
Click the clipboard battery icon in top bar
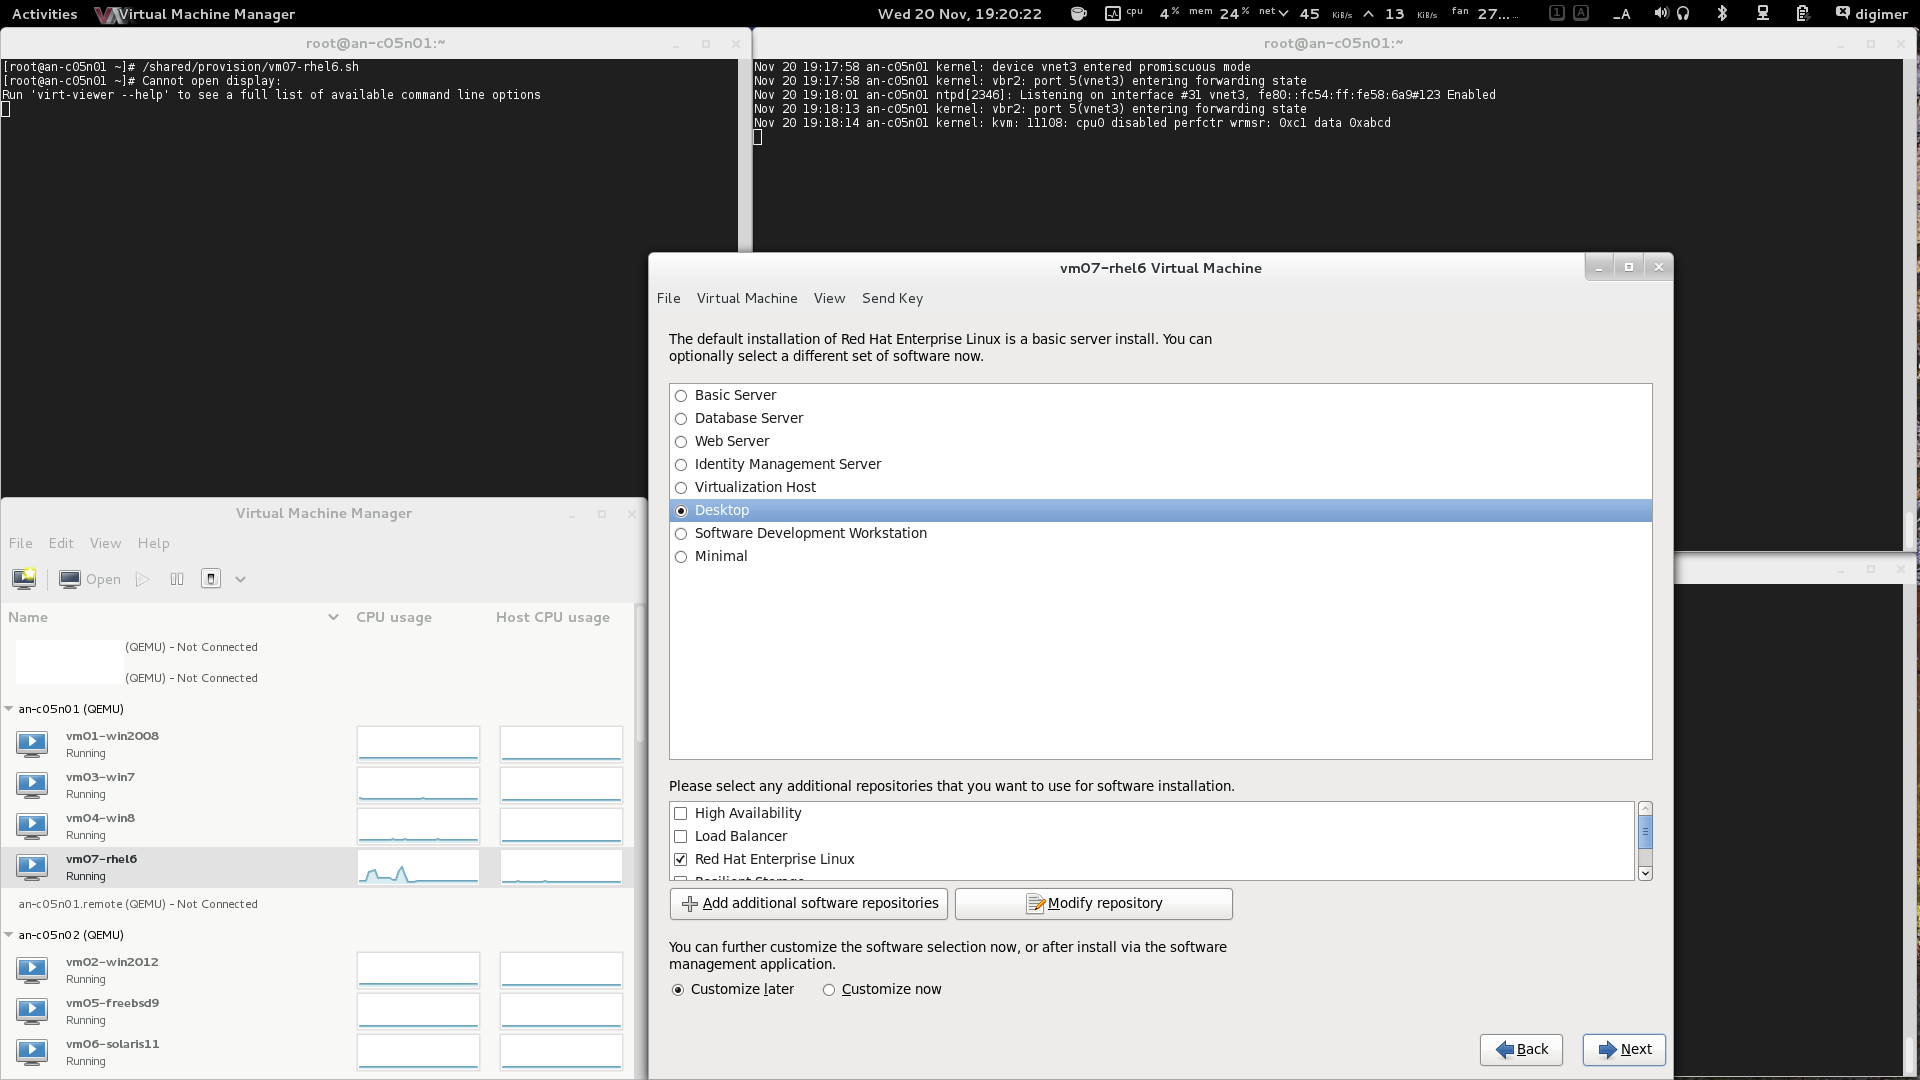[x=1802, y=13]
